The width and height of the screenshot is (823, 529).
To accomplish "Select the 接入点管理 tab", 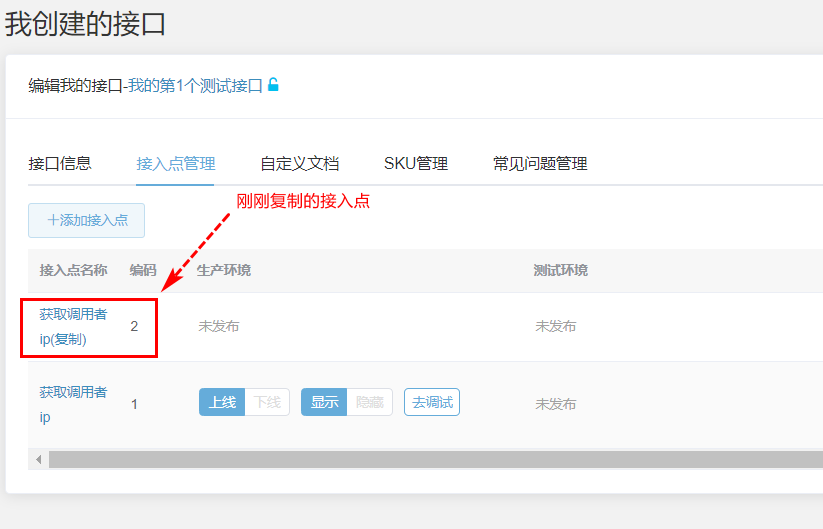I will coord(176,164).
